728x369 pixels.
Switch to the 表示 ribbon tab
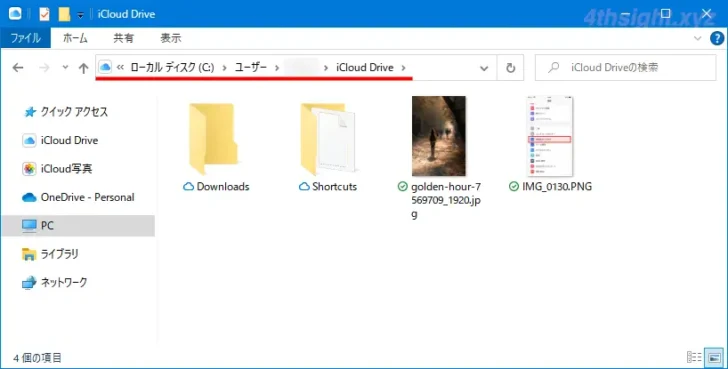[170, 38]
